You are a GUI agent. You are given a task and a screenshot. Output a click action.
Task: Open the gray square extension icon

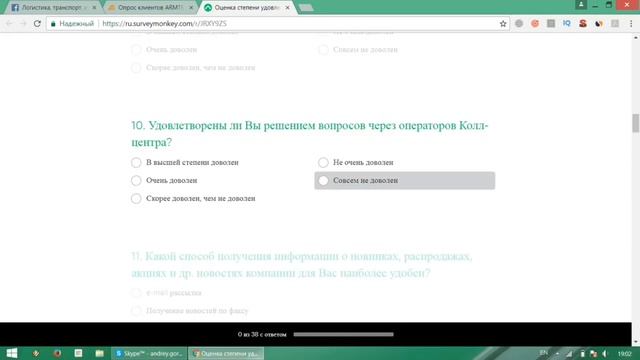pos(551,24)
